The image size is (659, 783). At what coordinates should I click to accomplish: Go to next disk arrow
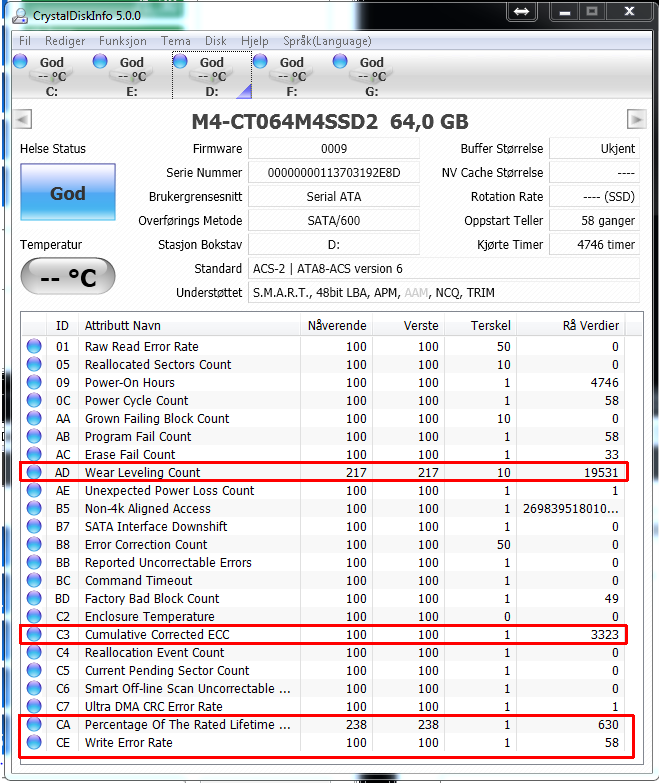tap(637, 119)
